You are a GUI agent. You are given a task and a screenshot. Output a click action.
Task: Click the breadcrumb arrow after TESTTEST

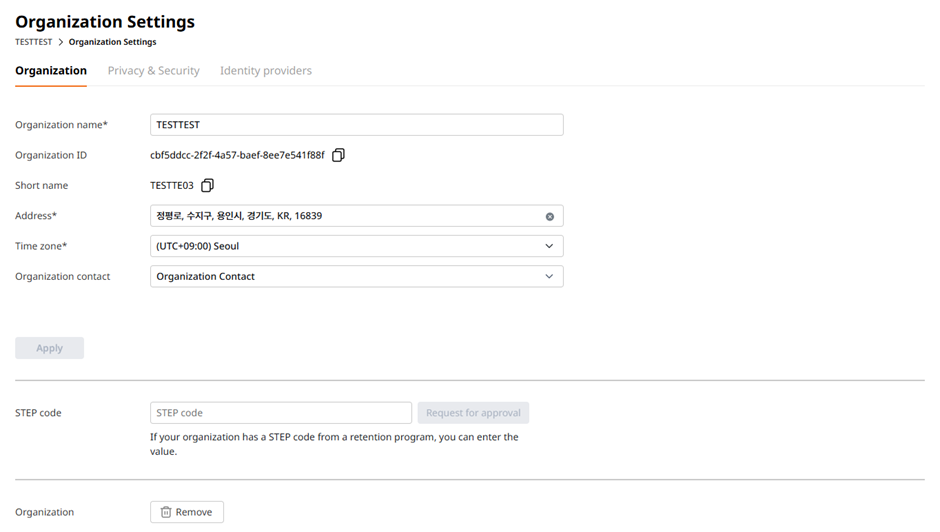(x=61, y=42)
